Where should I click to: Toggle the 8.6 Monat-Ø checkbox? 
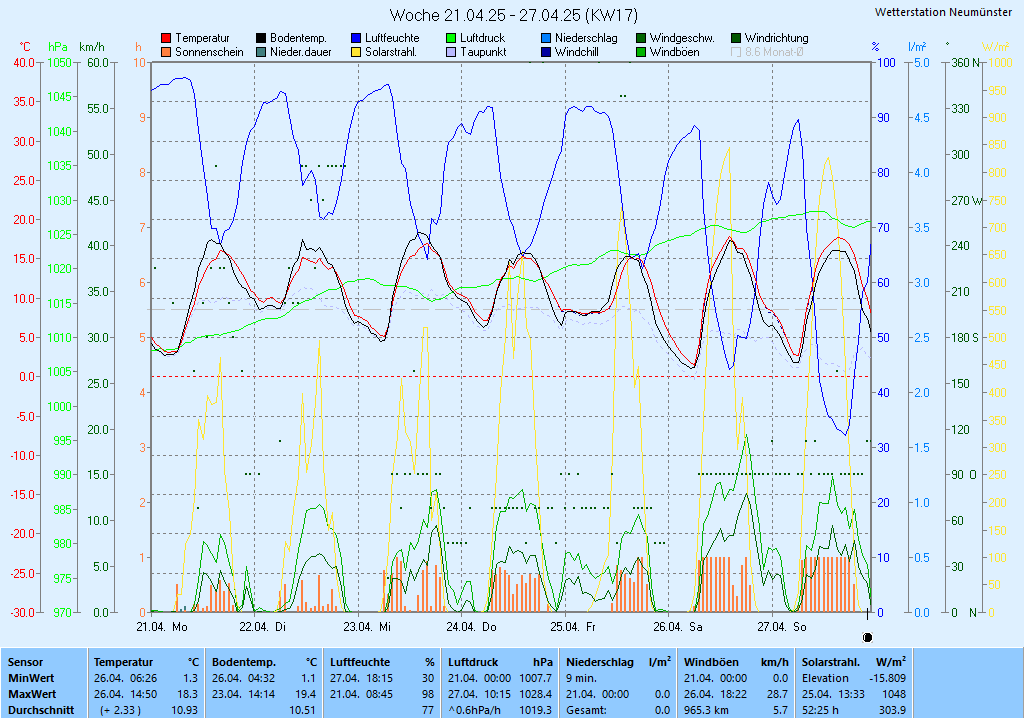736,52
